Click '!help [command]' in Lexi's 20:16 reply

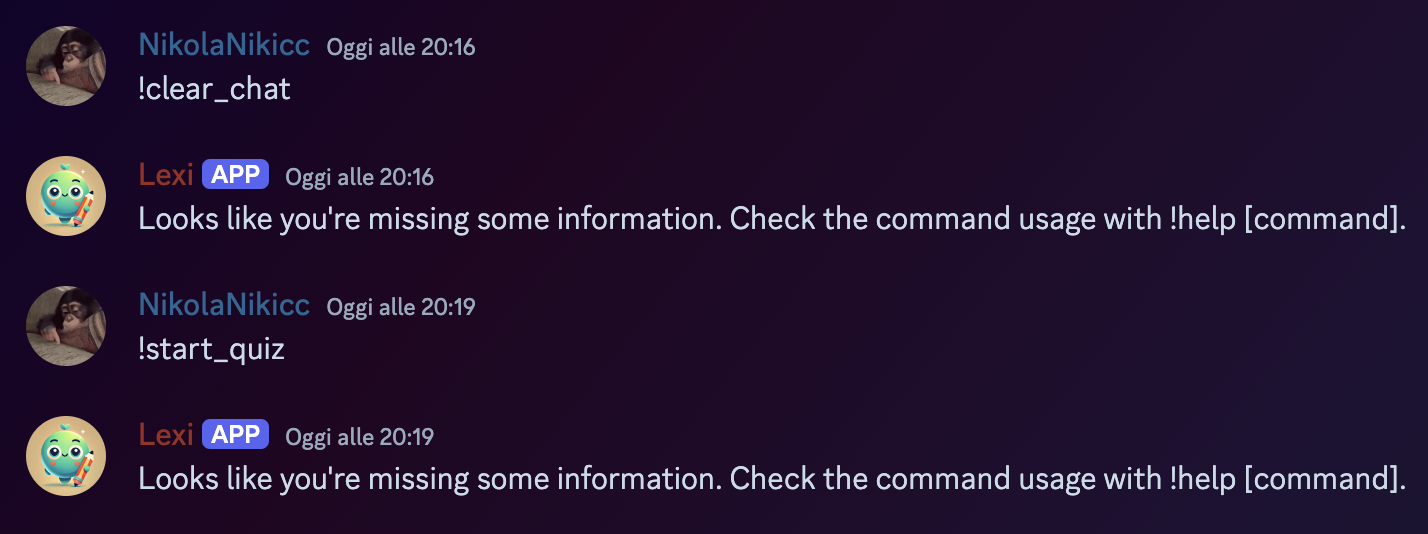(1287, 219)
